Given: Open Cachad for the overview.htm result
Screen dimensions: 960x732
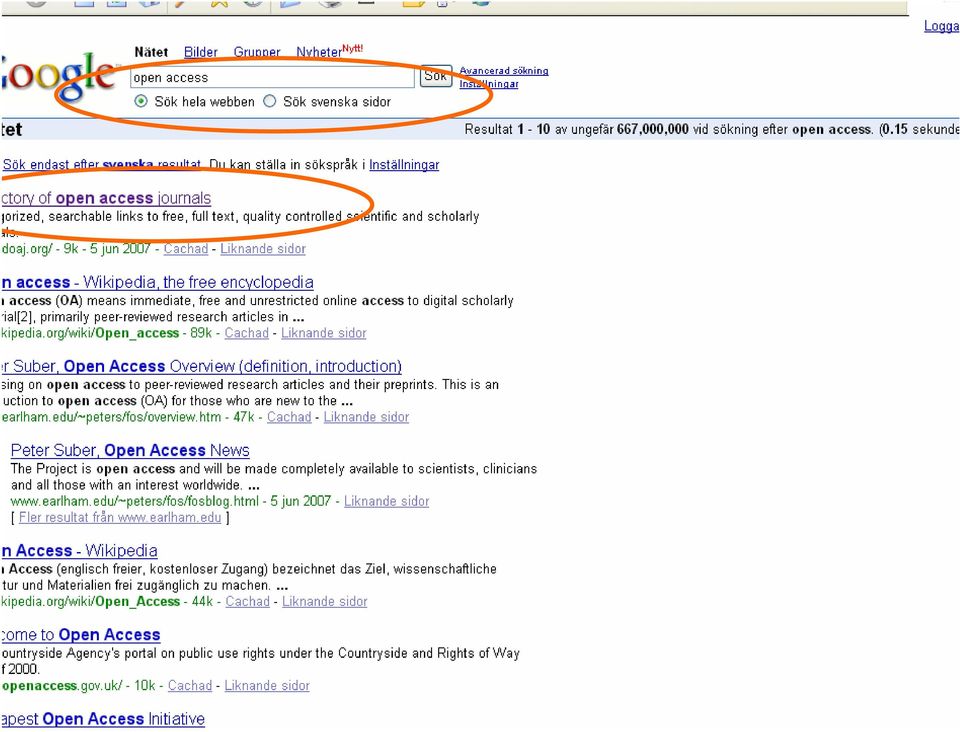Looking at the screenshot, I should pos(289,417).
